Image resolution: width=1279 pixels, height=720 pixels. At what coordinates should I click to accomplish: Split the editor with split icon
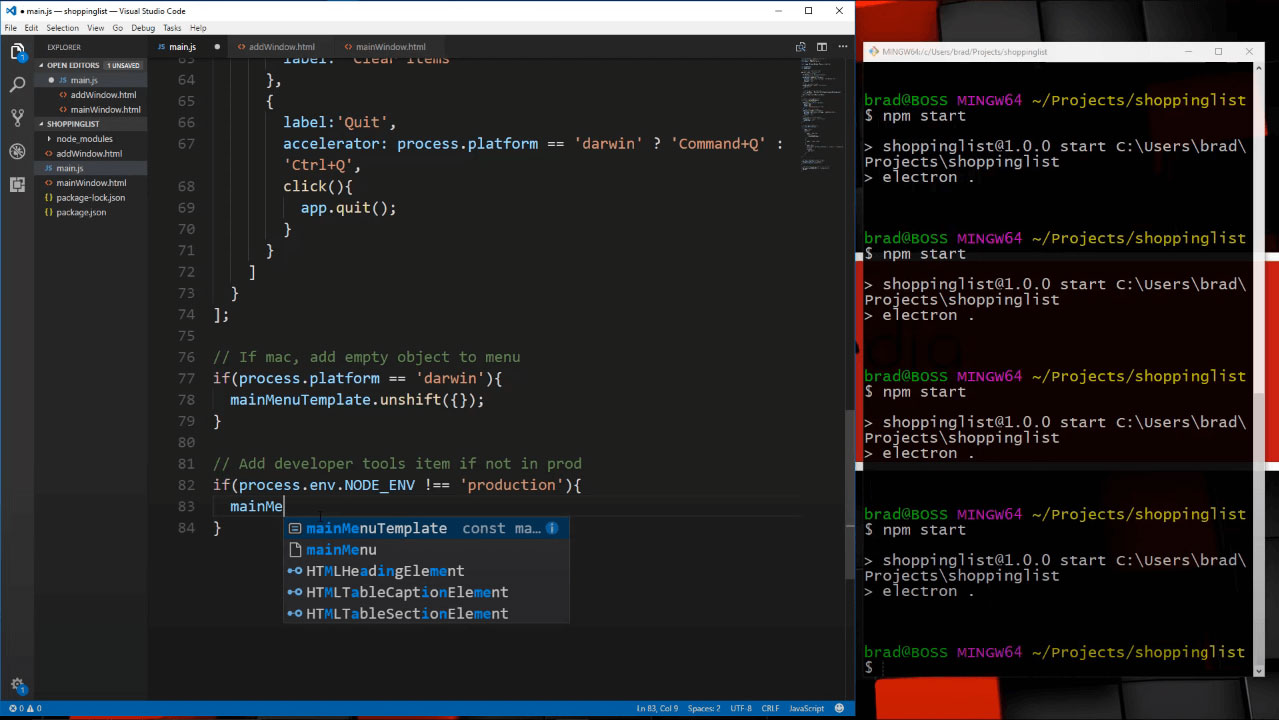click(x=822, y=47)
